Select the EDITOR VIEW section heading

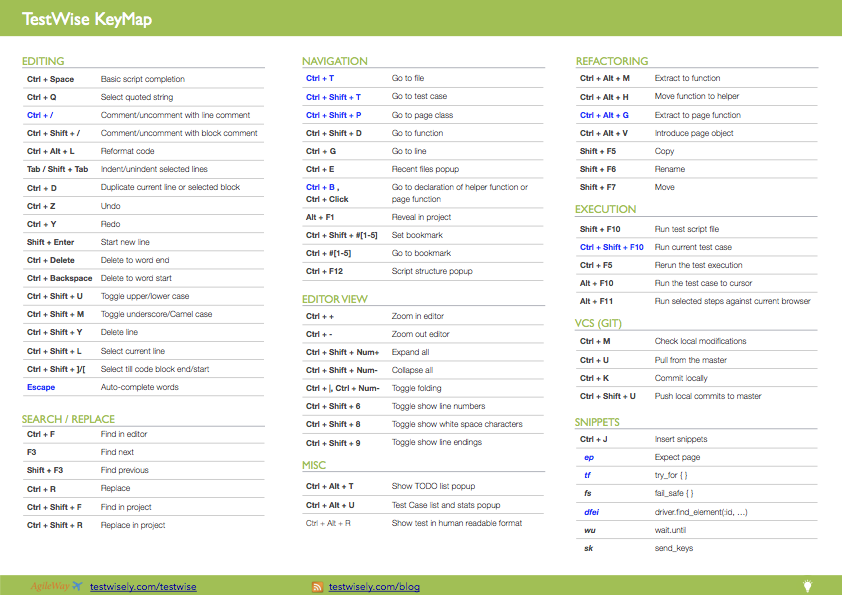pos(335,299)
